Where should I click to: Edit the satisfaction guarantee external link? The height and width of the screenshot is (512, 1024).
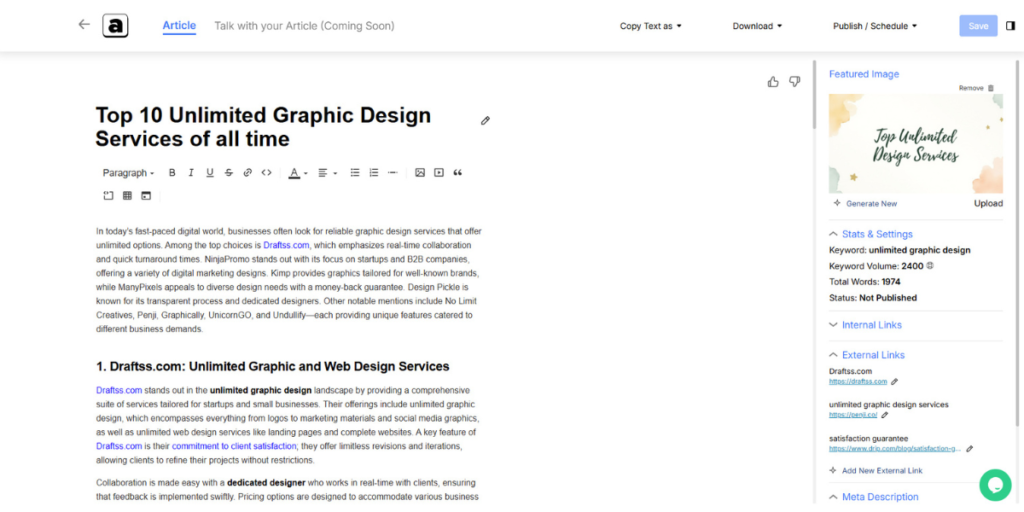click(970, 449)
